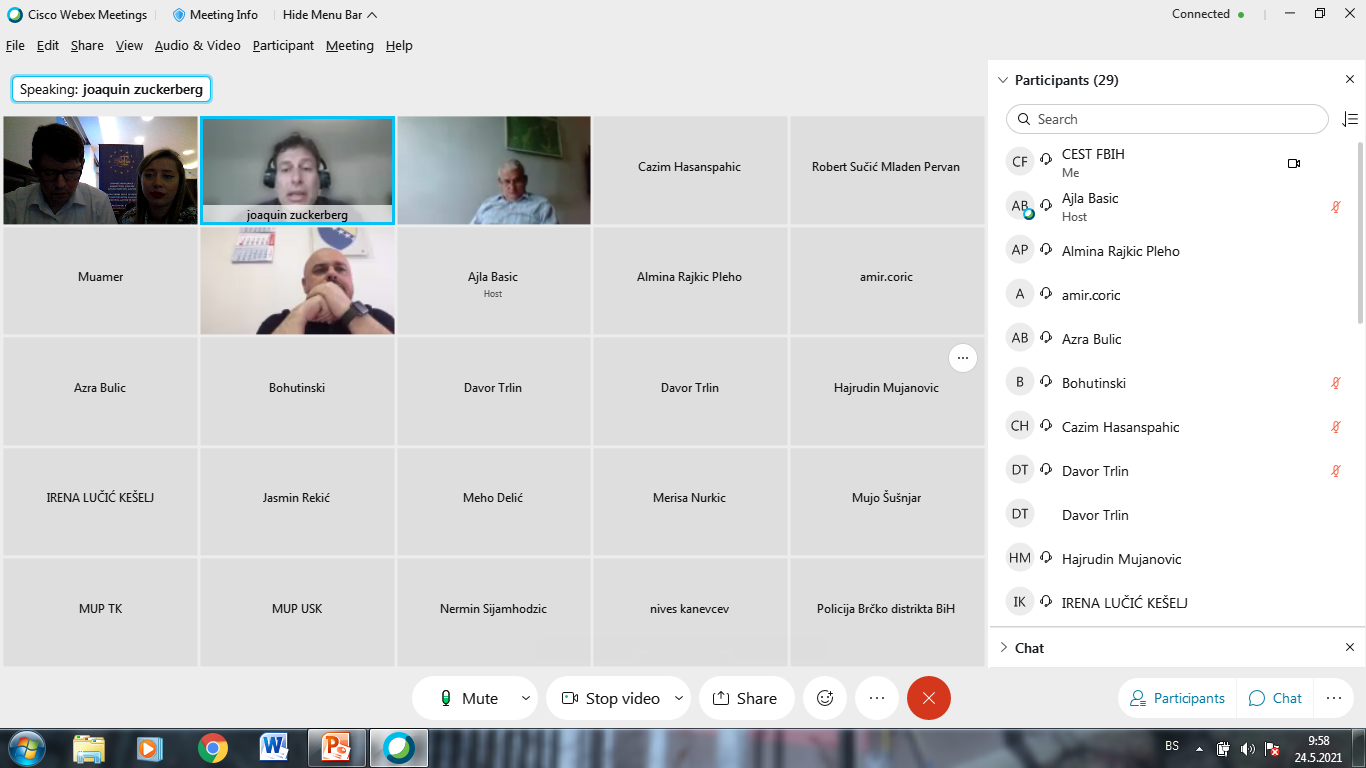
Task: Open video options arrow beside Stop video
Action: click(x=679, y=698)
